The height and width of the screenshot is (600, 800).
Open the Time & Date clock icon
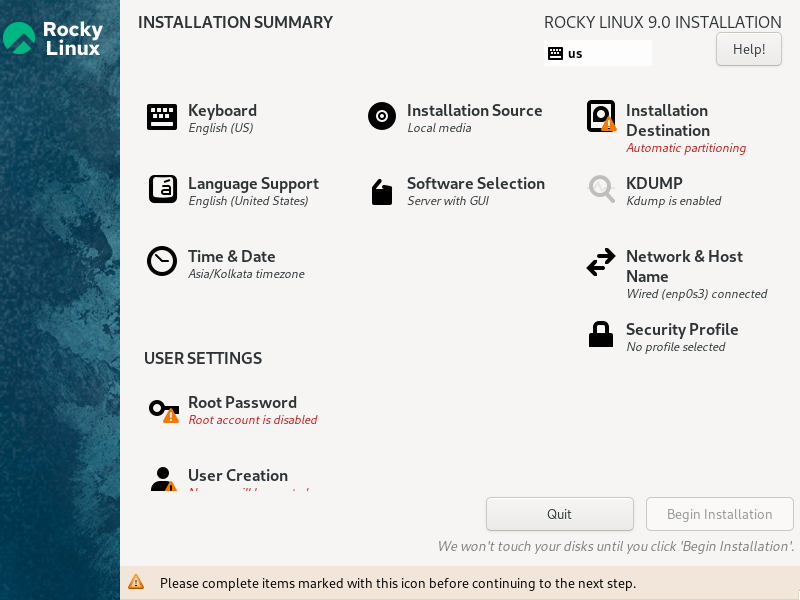coord(162,262)
